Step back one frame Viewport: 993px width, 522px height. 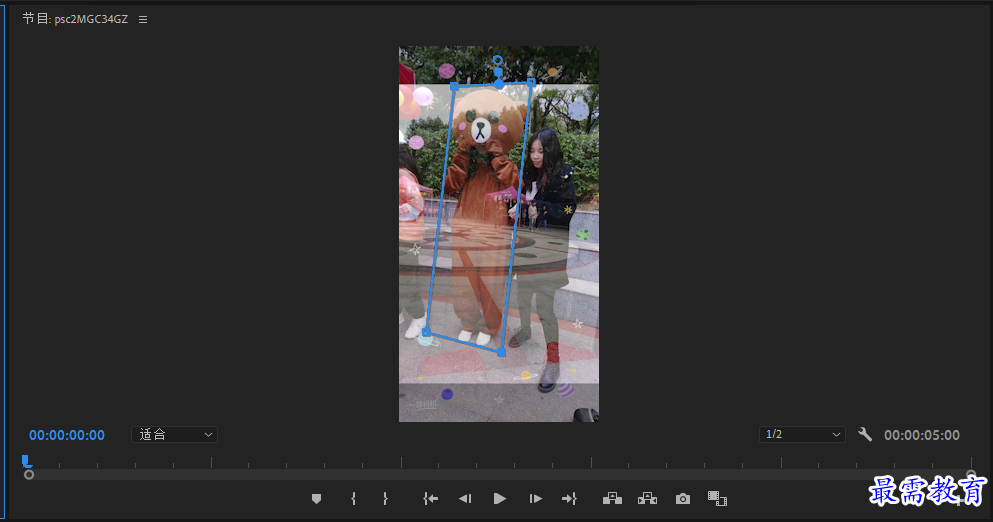coord(465,499)
